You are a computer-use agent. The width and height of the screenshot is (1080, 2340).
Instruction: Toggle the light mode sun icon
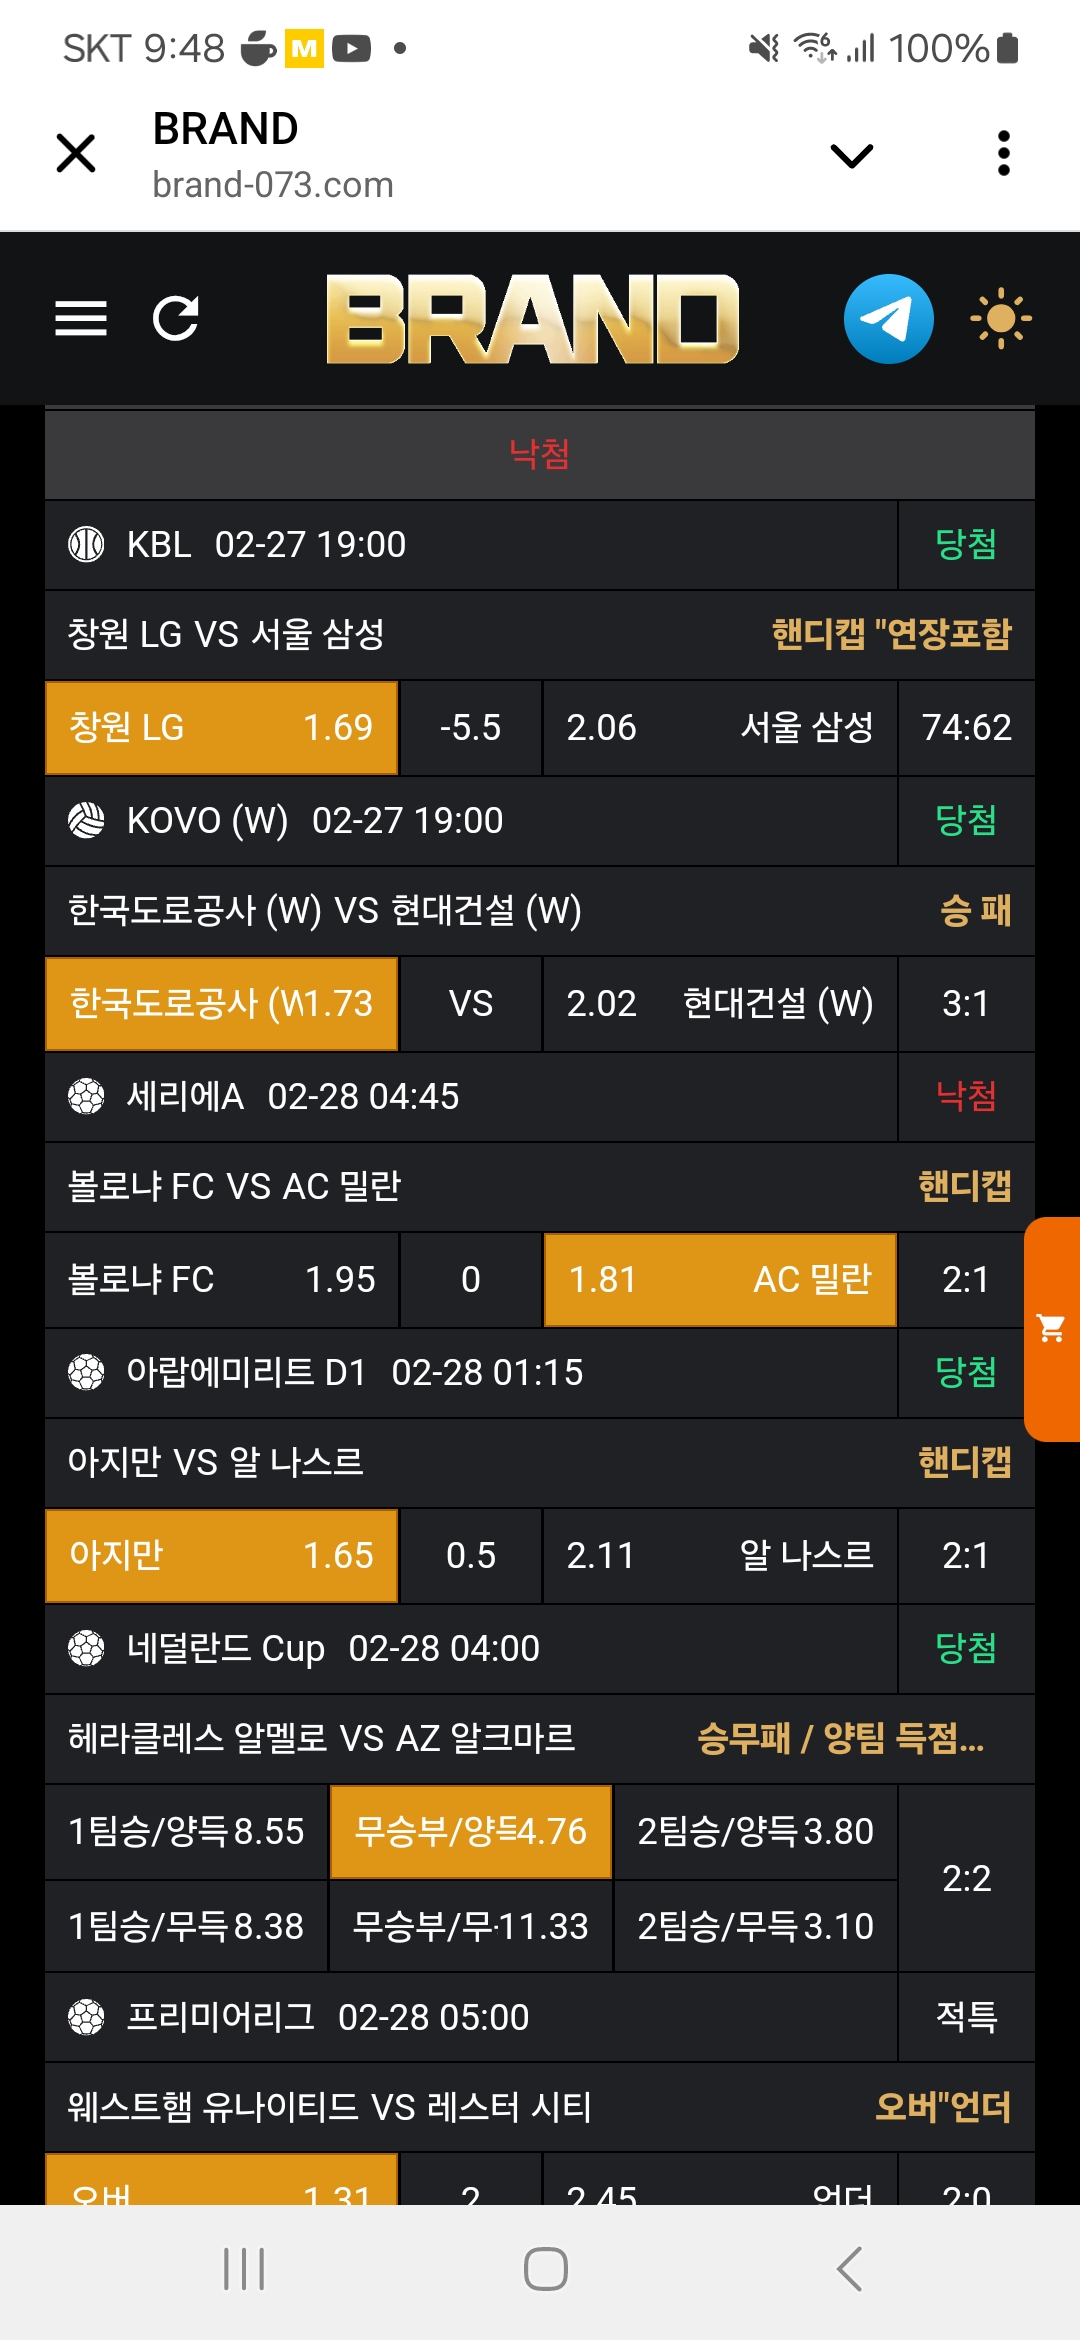[x=1000, y=319]
